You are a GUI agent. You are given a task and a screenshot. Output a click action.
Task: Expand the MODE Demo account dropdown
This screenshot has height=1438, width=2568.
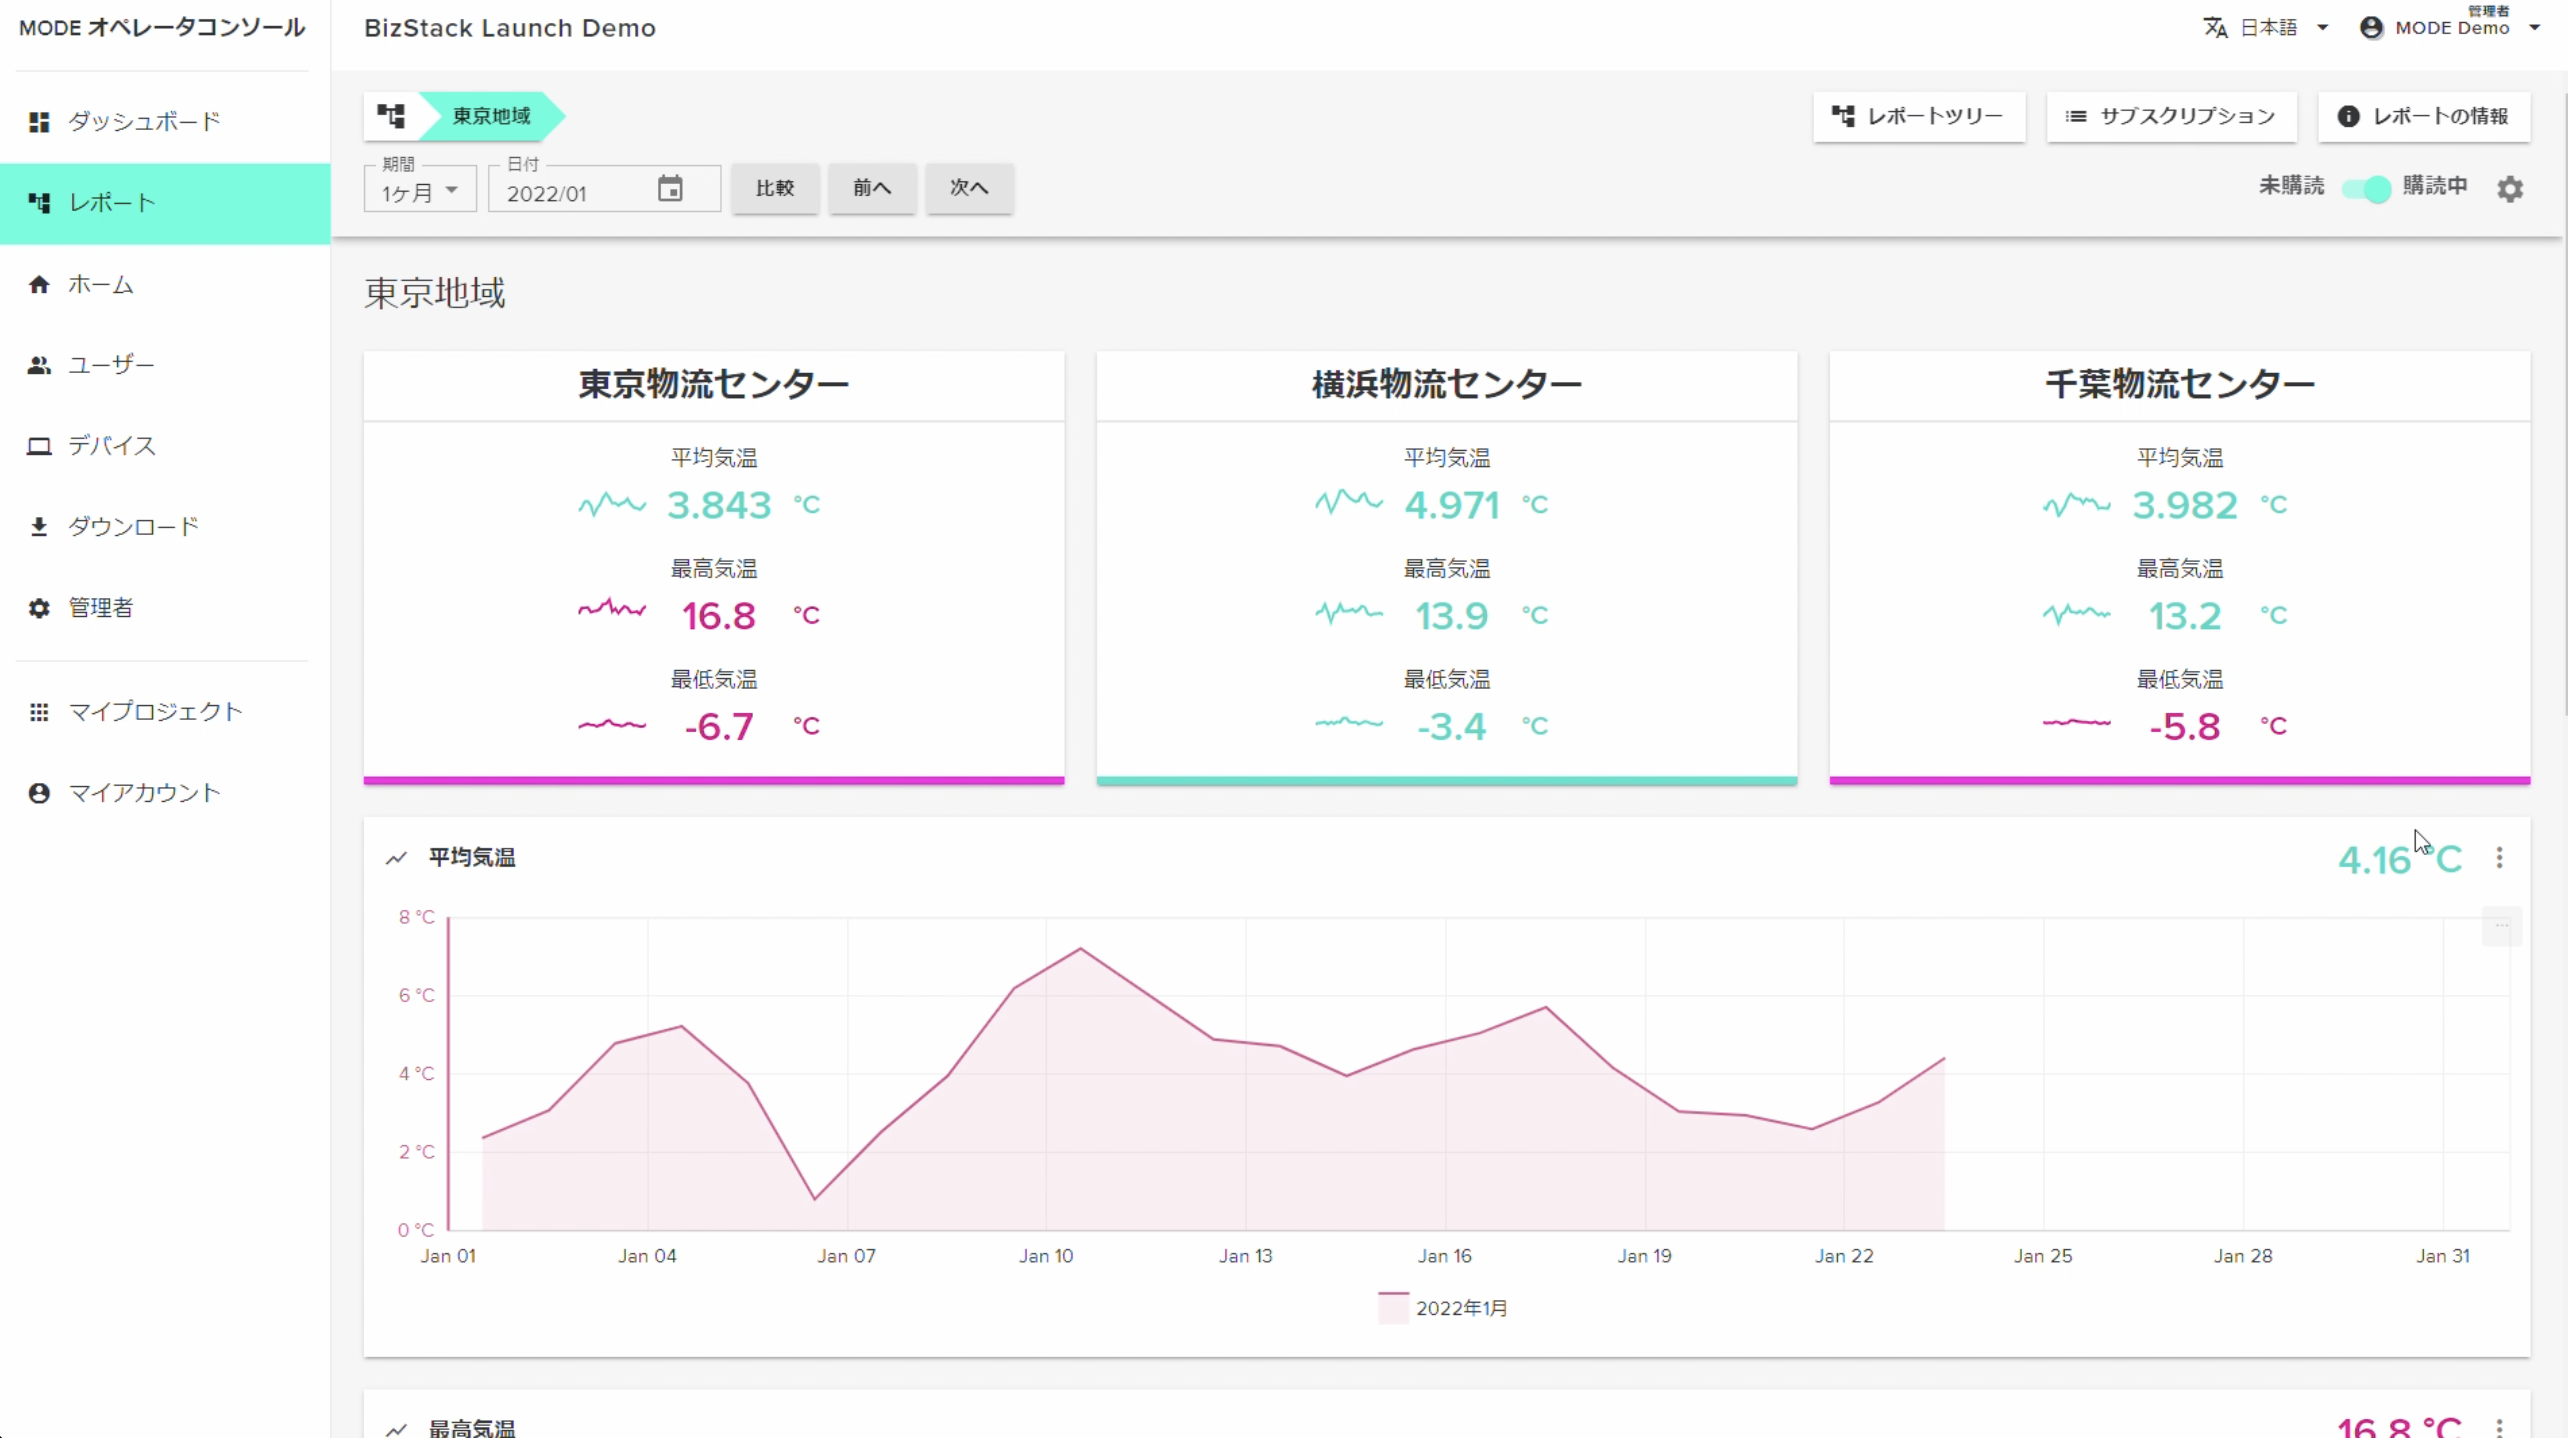(x=2449, y=27)
